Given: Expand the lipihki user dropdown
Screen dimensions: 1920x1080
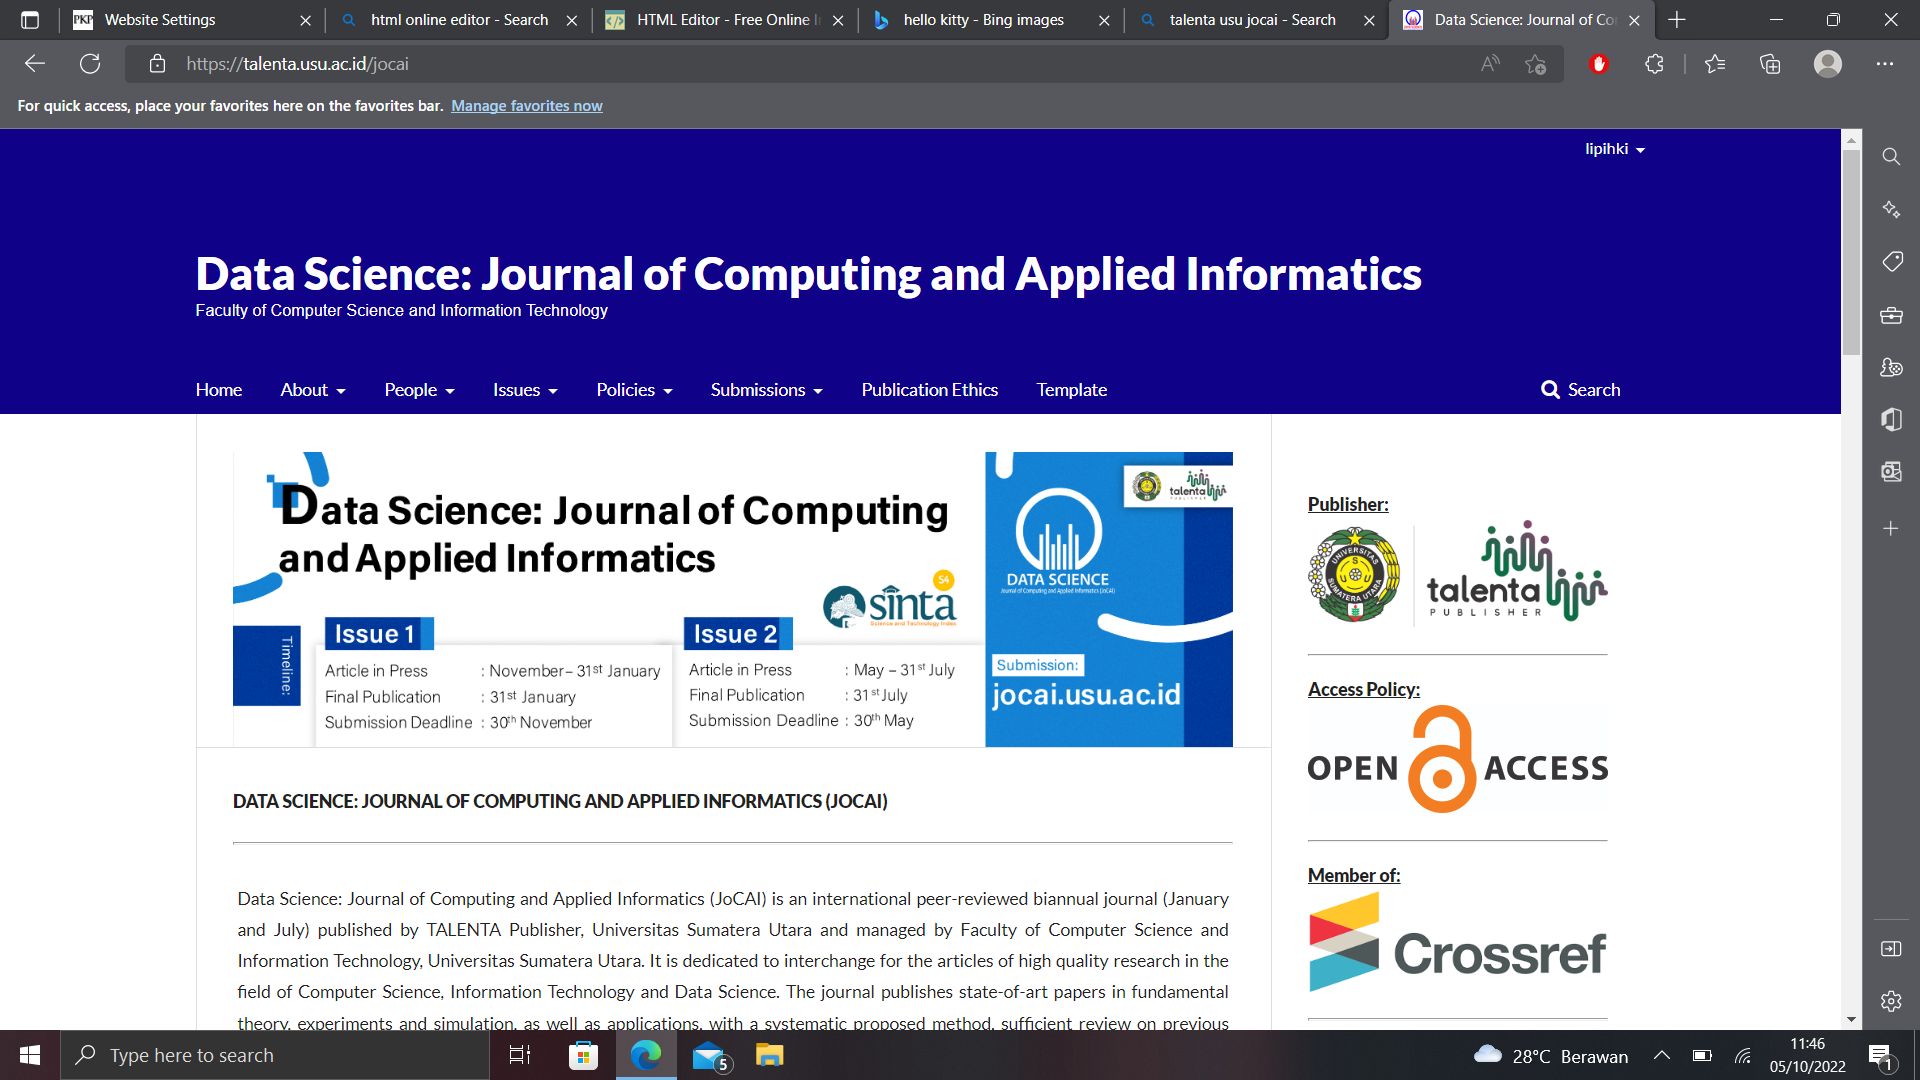Looking at the screenshot, I should point(1615,149).
